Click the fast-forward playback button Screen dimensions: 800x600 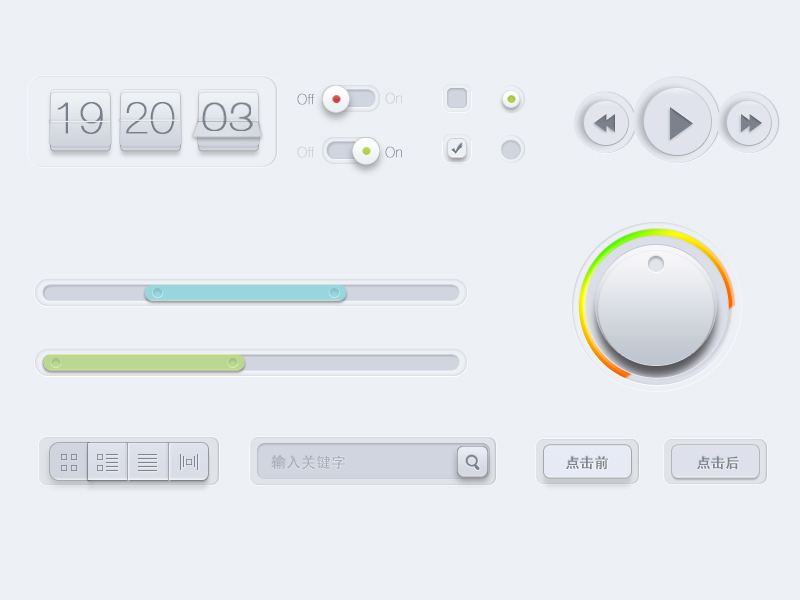749,123
